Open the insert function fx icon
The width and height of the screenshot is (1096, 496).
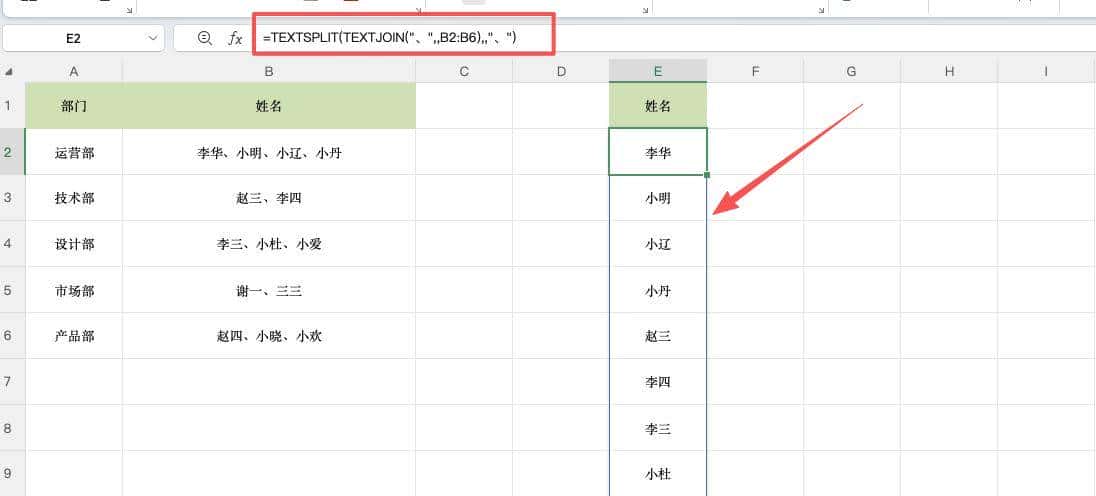tap(236, 39)
